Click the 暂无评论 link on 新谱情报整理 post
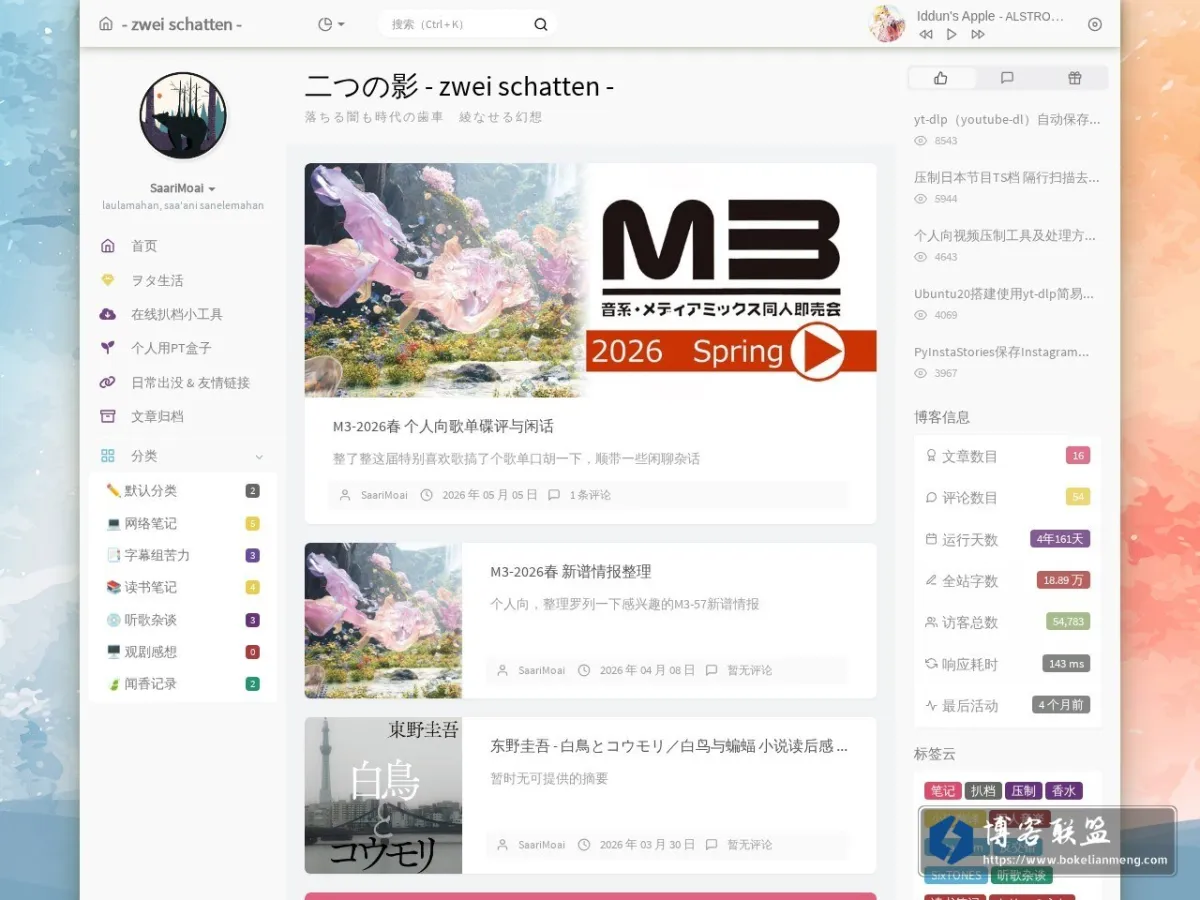1200x900 pixels. coord(749,670)
